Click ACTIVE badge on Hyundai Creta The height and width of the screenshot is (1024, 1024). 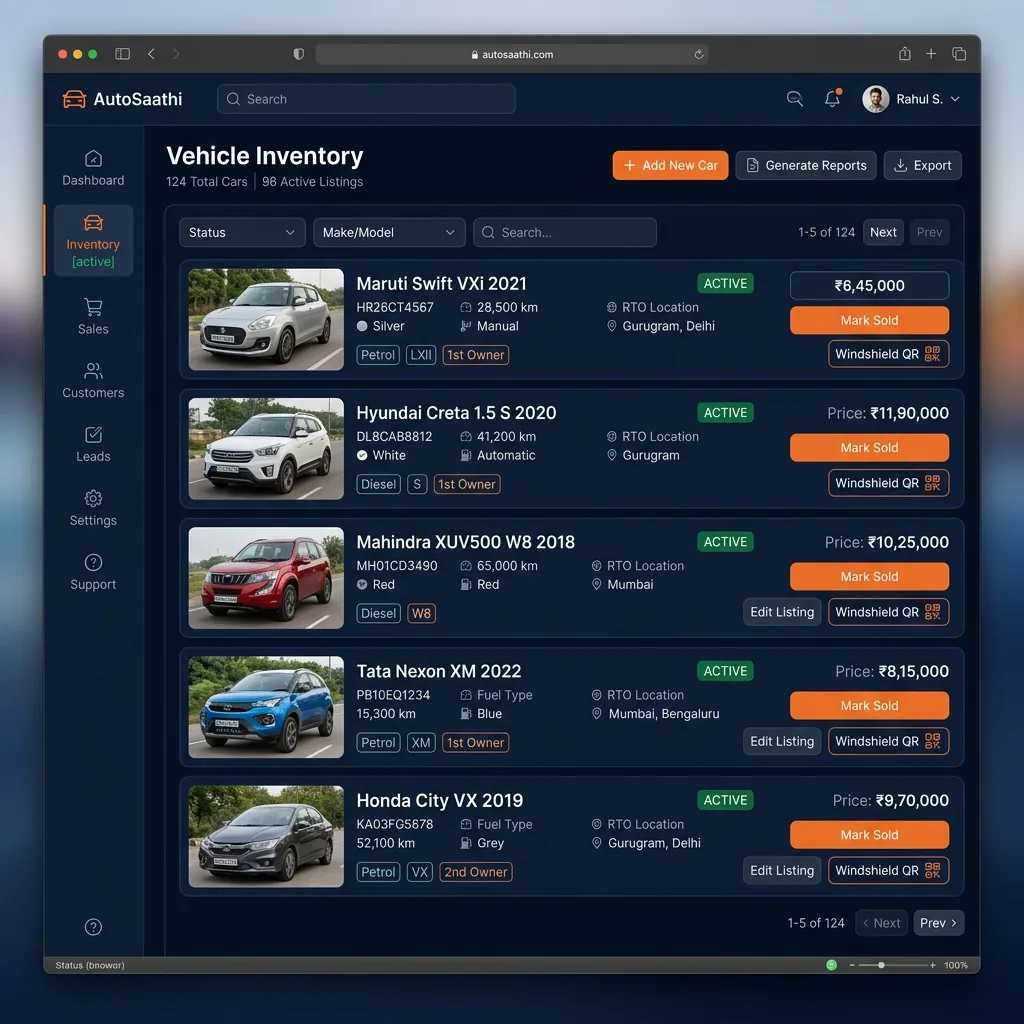pyautogui.click(x=725, y=413)
